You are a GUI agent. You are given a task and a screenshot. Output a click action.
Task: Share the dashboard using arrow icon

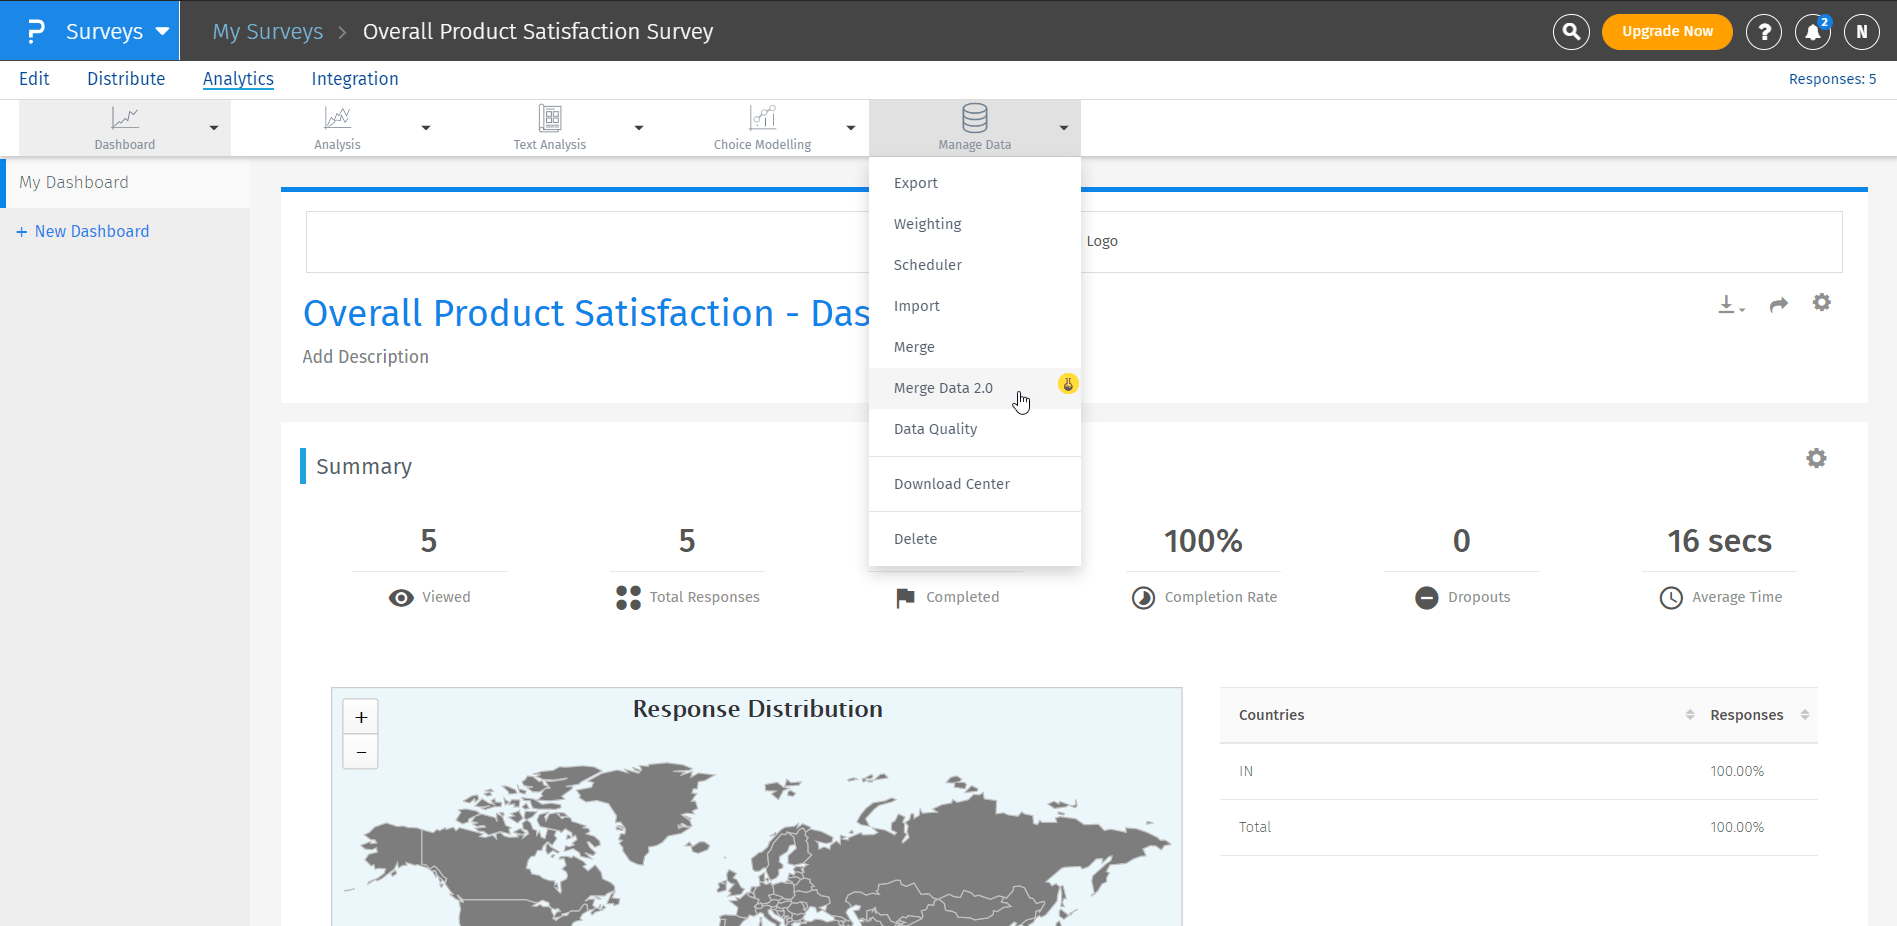(x=1778, y=305)
